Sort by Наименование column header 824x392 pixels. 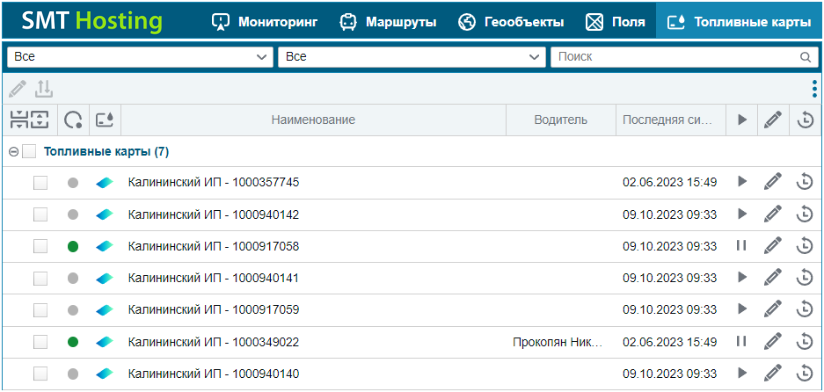point(313,120)
